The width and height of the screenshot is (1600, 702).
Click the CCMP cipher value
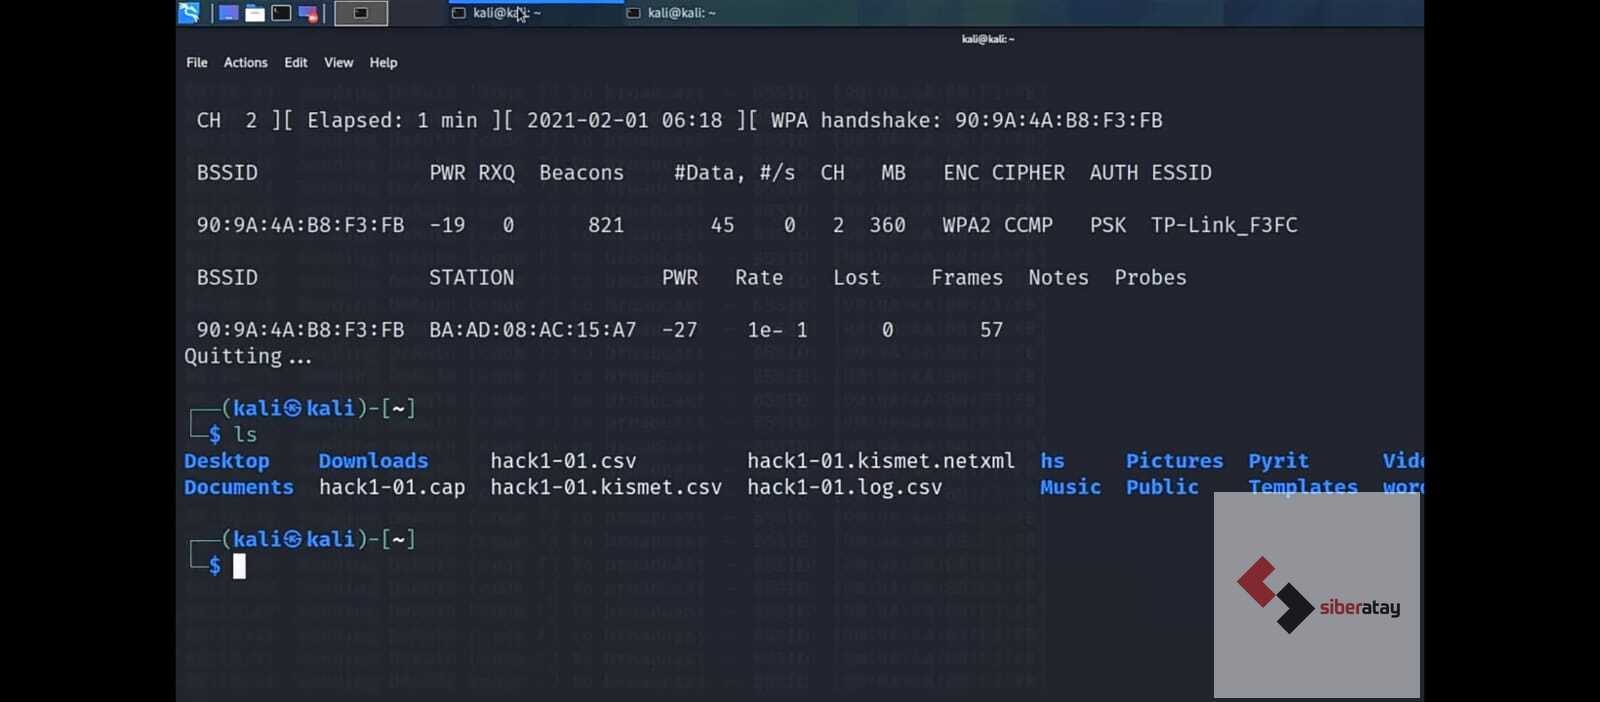click(1028, 225)
